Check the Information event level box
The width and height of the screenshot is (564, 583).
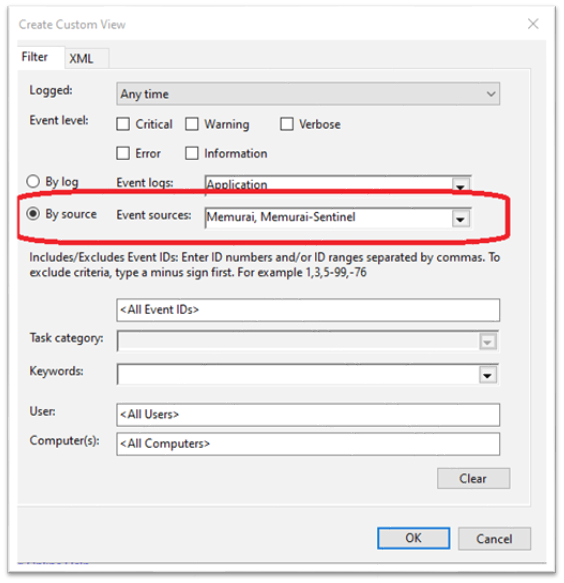[x=192, y=153]
